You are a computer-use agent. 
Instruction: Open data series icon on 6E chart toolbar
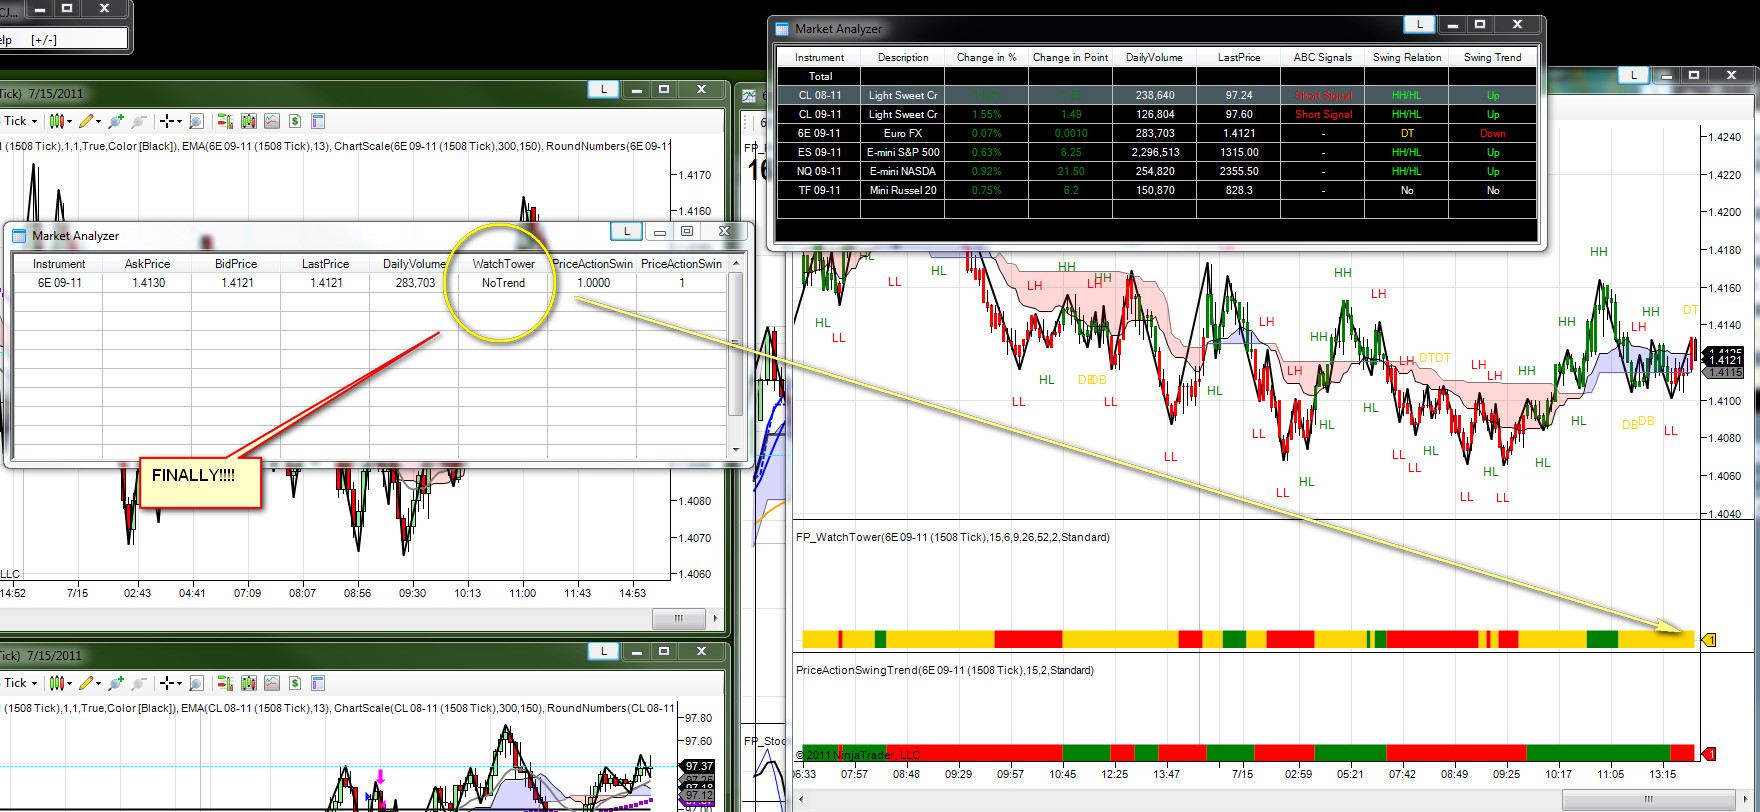pos(248,121)
